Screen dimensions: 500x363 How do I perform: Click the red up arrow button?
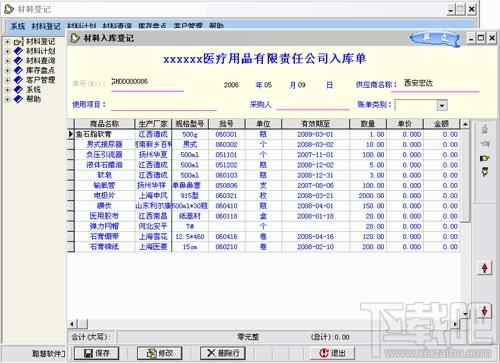tap(485, 268)
